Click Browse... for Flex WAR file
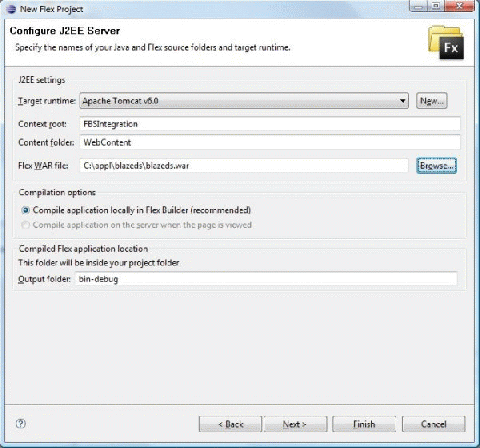 click(x=436, y=166)
